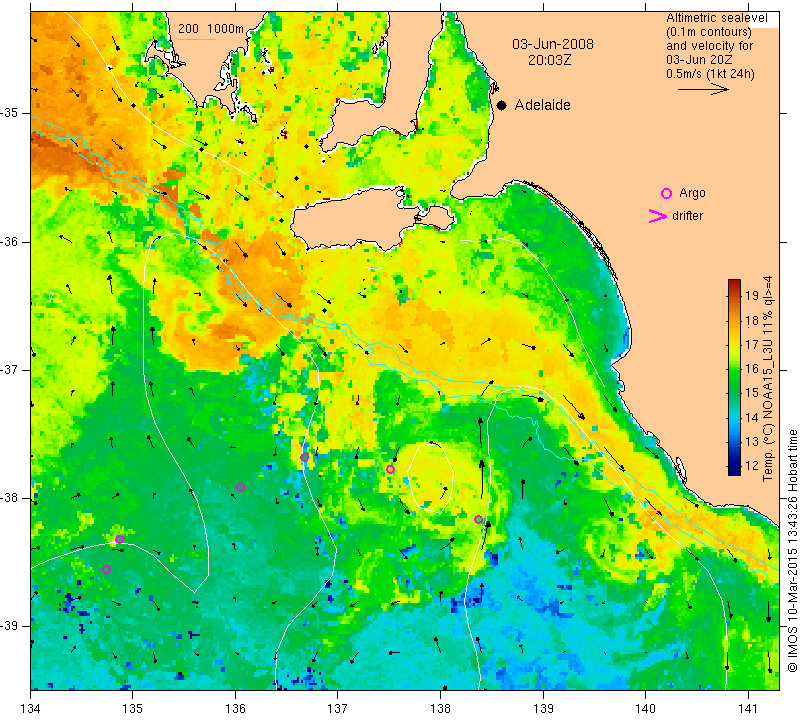This screenshot has height=720, width=800.
Task: Click the 134 longitude axis label
Action: (x=31, y=708)
